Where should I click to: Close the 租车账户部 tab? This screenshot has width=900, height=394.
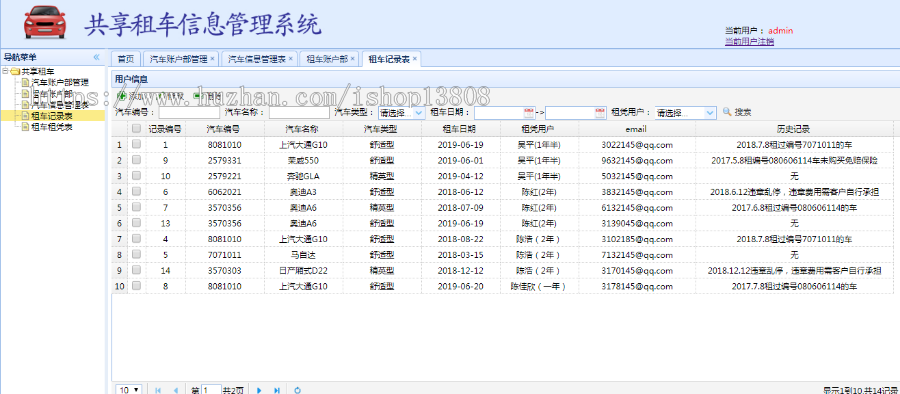[352, 59]
